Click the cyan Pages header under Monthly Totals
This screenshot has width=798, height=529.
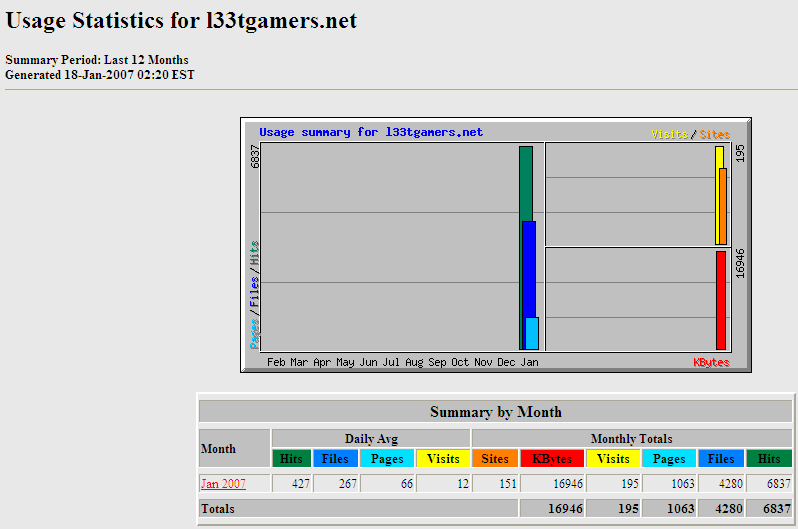pos(669,458)
